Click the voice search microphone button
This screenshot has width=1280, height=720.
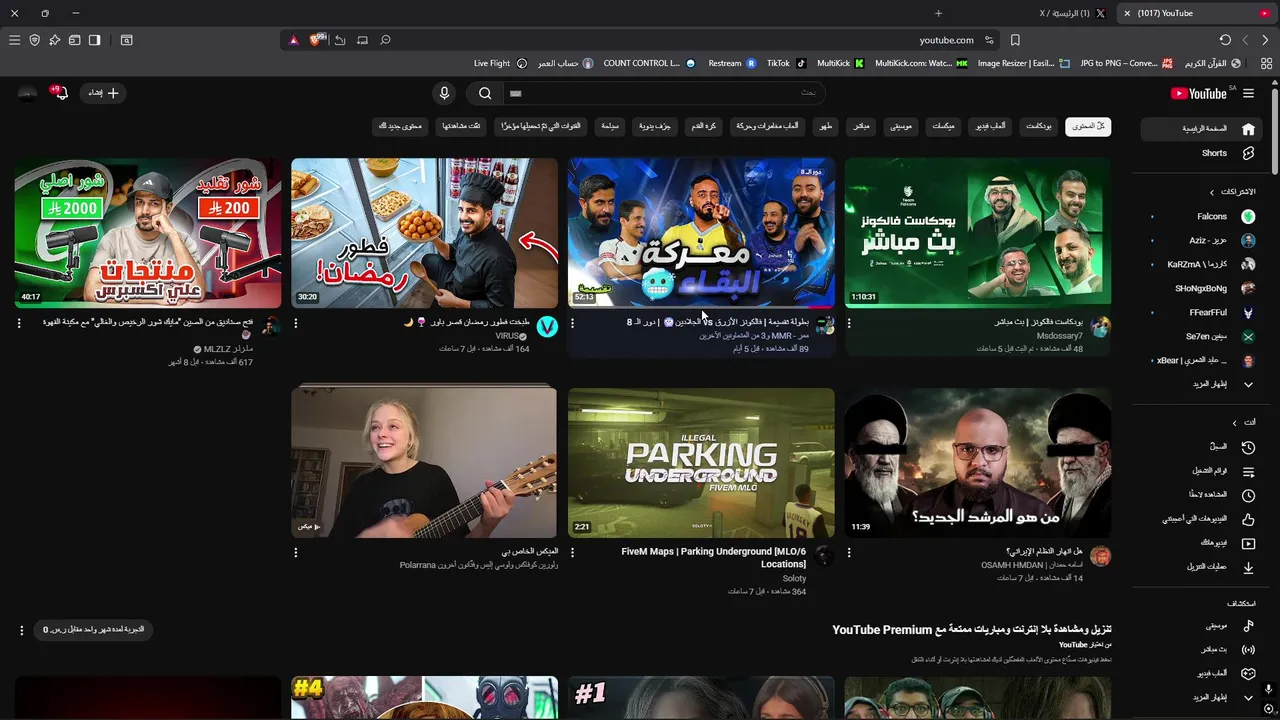click(445, 93)
